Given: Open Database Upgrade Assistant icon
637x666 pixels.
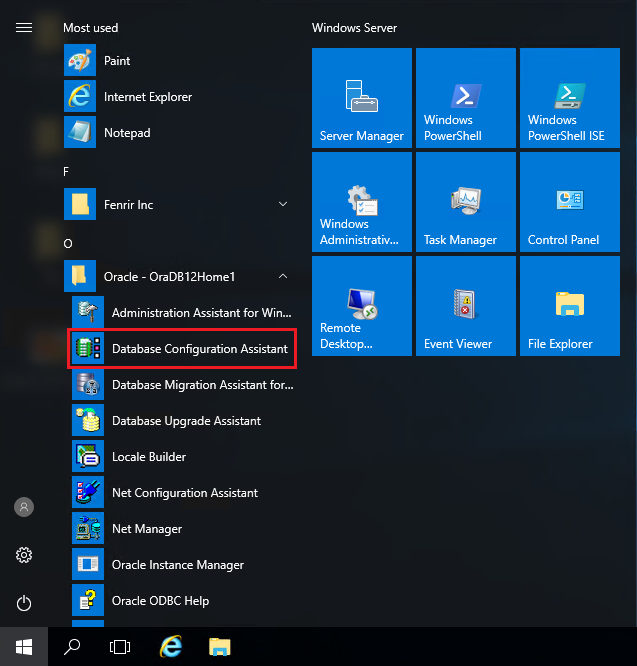Looking at the screenshot, I should [88, 420].
